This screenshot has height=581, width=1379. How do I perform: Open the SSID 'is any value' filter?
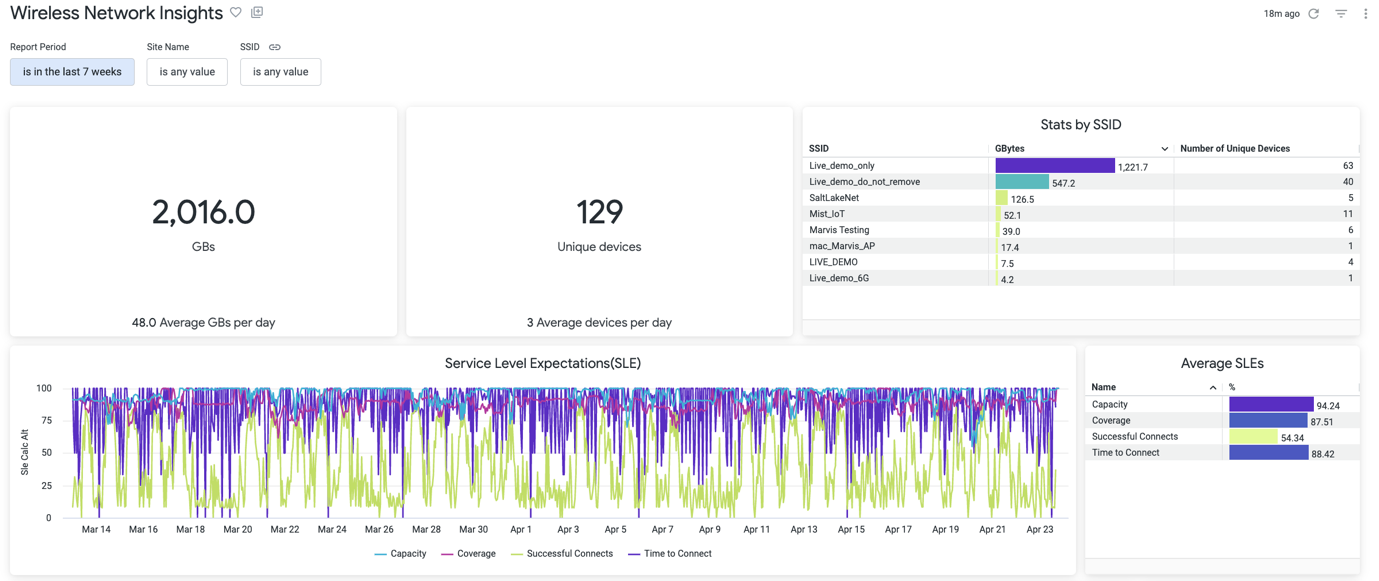280,72
